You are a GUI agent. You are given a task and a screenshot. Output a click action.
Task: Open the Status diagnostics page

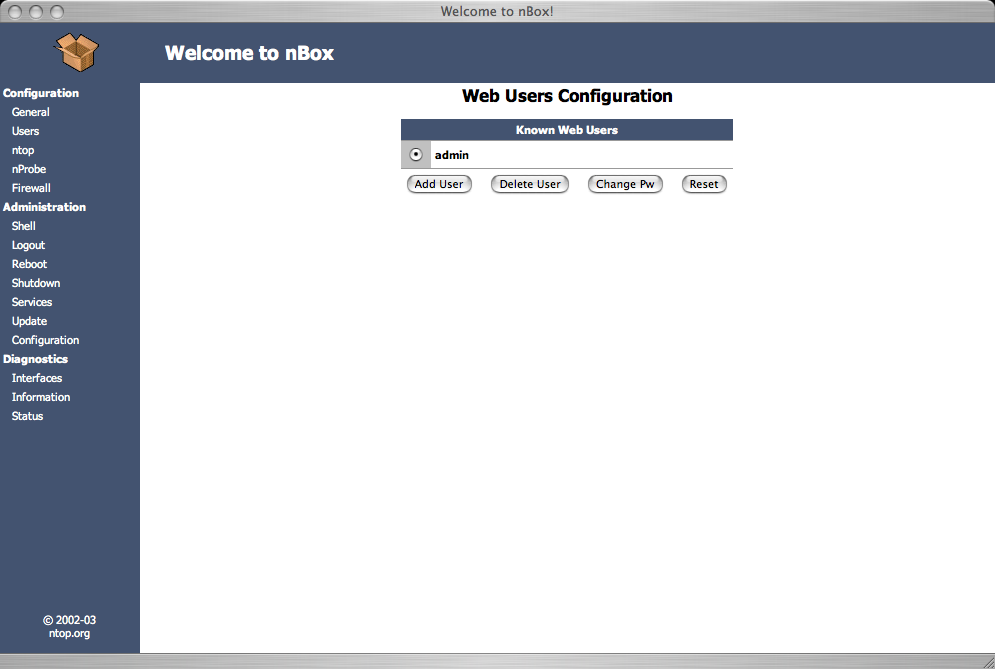27,416
